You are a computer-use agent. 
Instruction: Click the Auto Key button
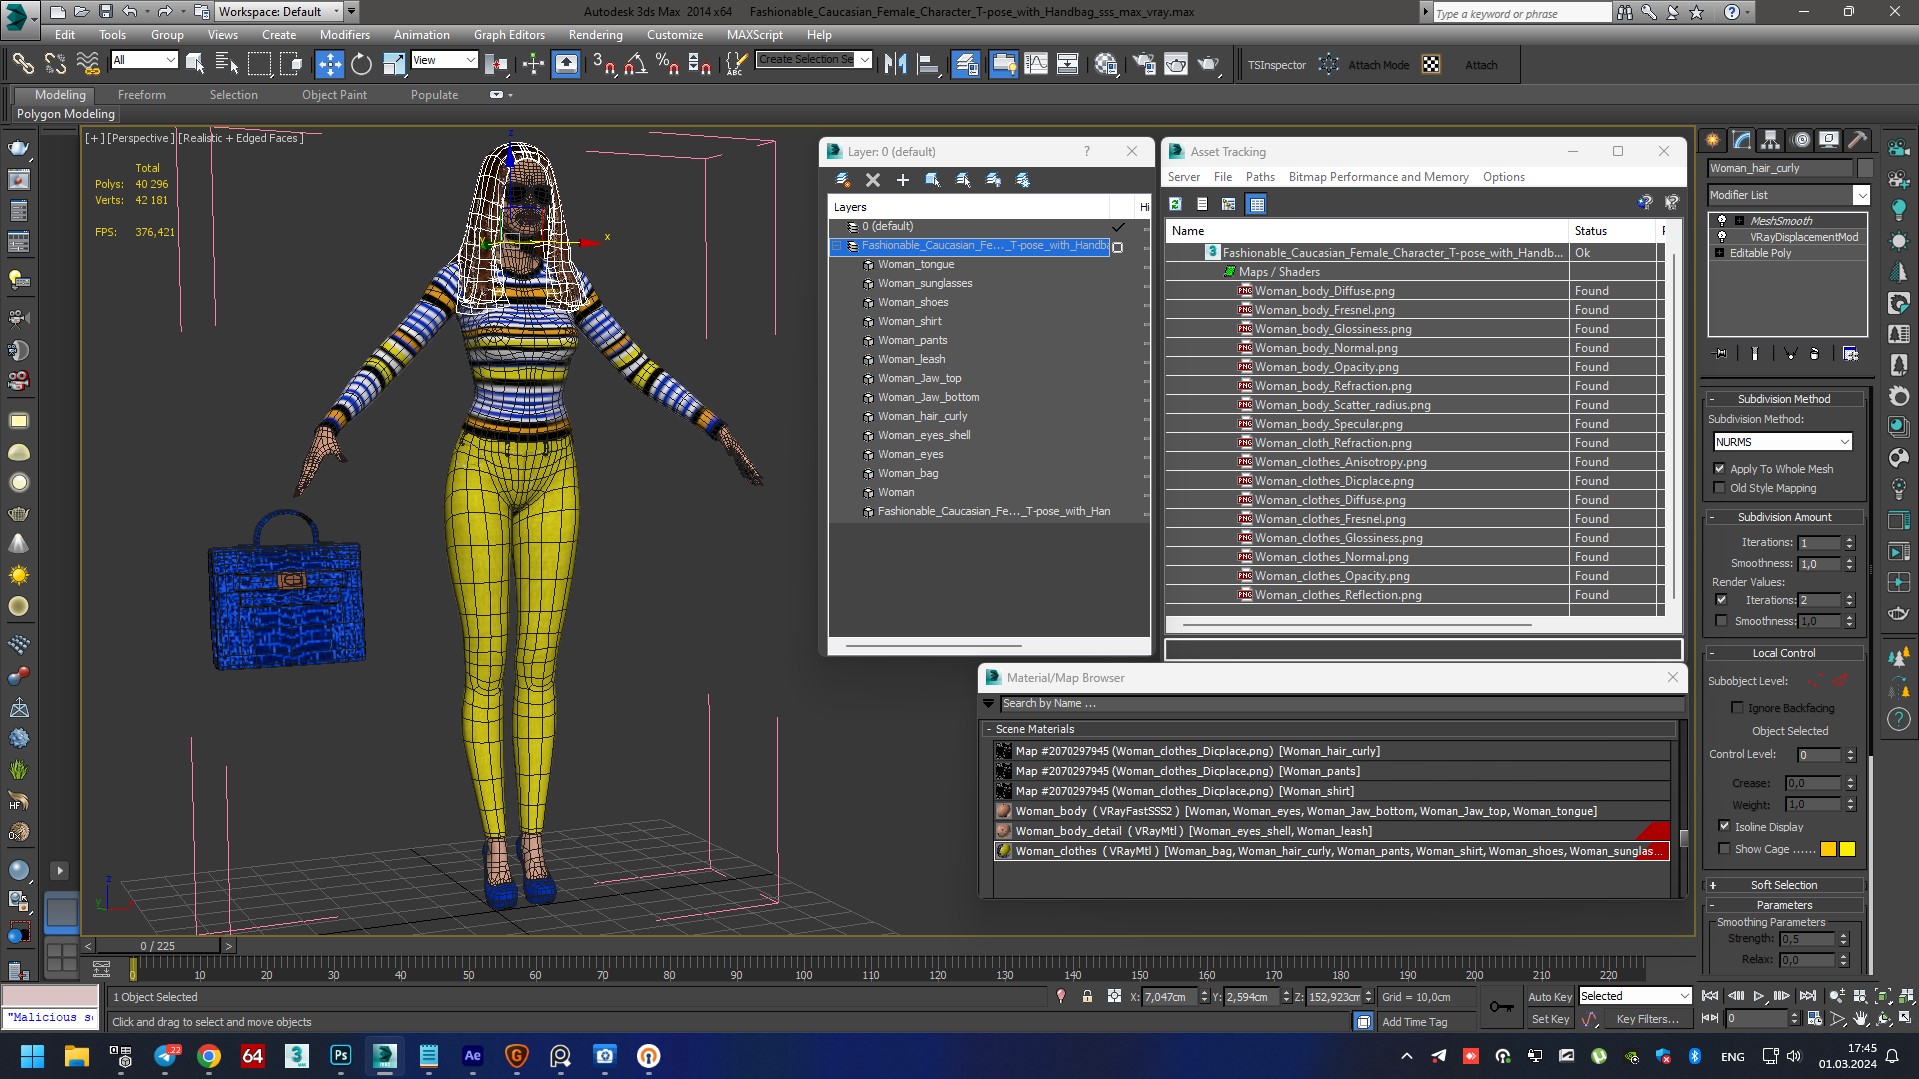pos(1549,996)
